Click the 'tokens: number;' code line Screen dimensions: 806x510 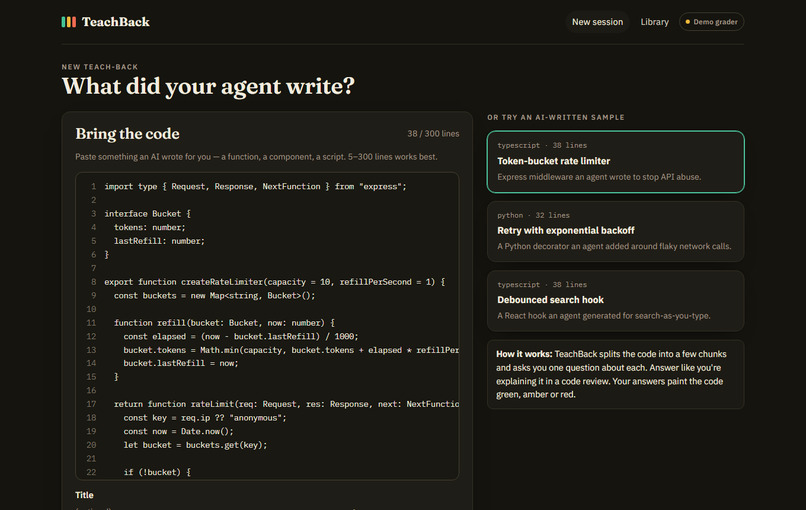(x=150, y=227)
